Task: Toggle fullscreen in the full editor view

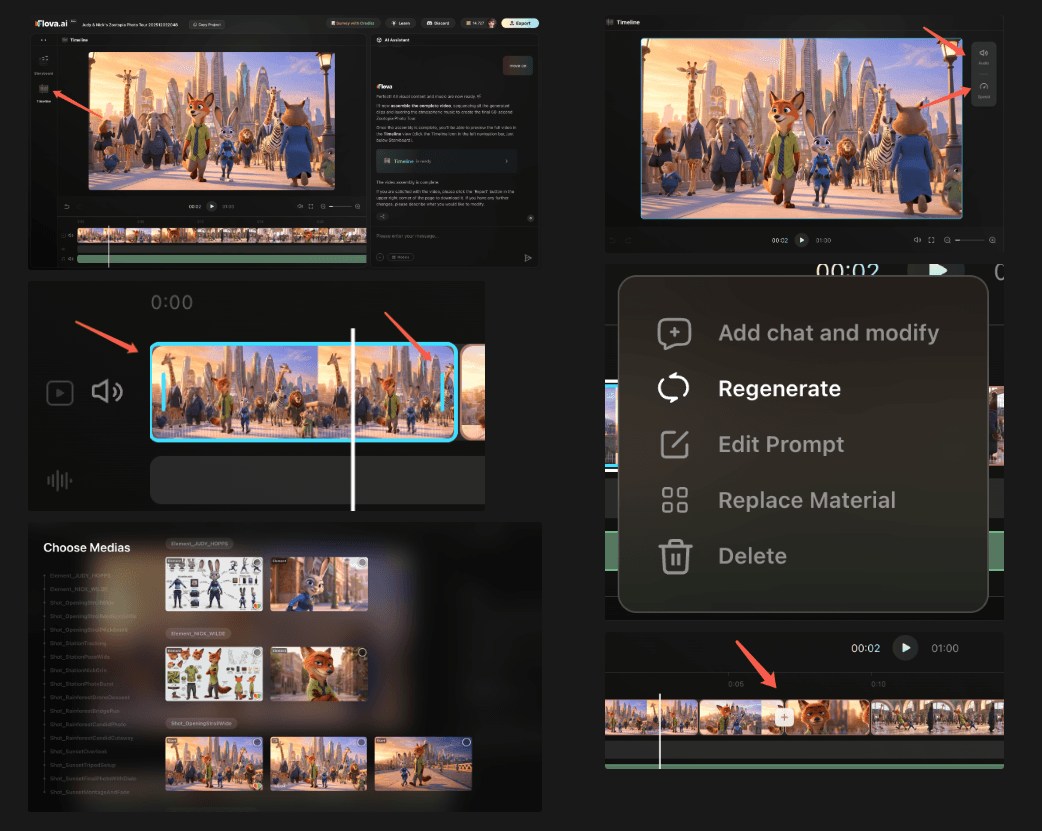Action: pyautogui.click(x=310, y=207)
